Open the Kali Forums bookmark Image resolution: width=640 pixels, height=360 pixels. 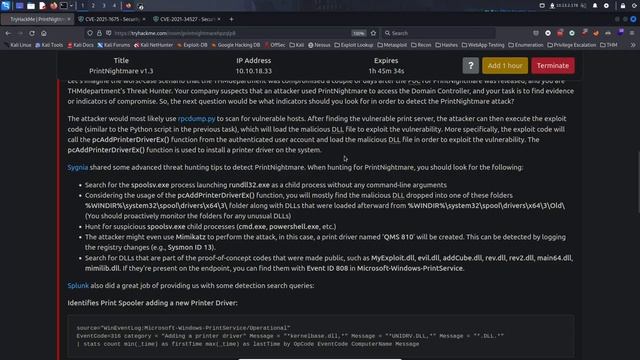coord(113,45)
